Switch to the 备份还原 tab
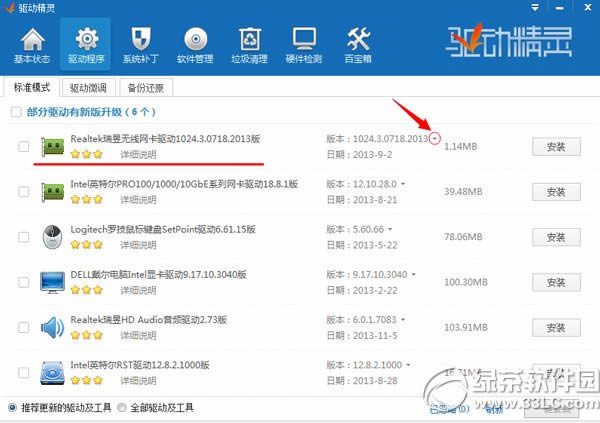Viewport: 600px width, 423px height. (146, 88)
